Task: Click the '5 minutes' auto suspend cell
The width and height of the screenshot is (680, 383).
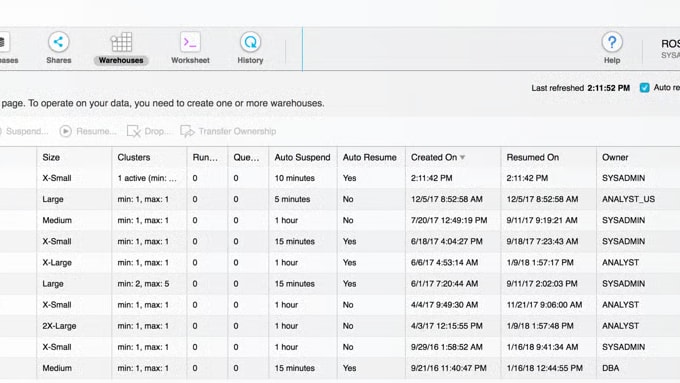Action: pyautogui.click(x=292, y=200)
